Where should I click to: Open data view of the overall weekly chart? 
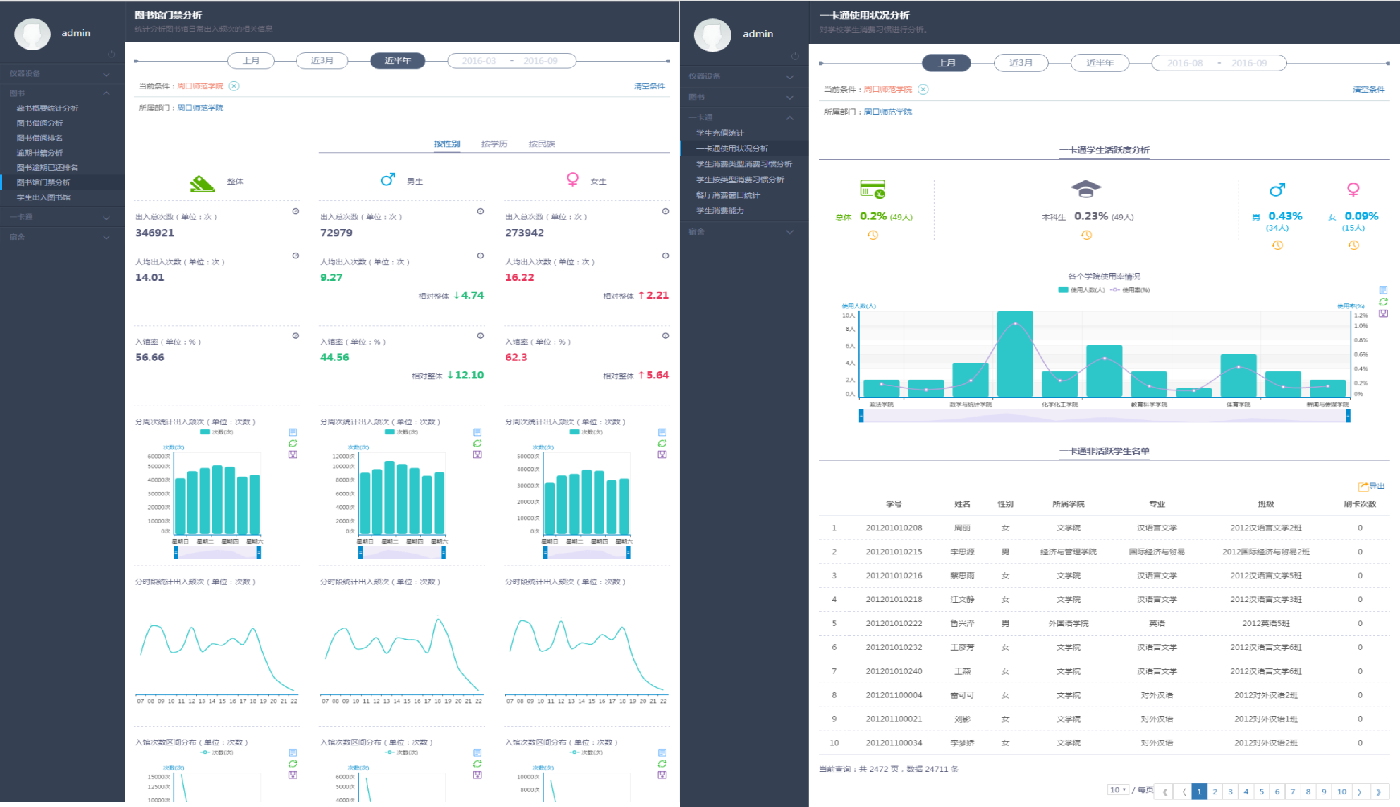pos(294,432)
